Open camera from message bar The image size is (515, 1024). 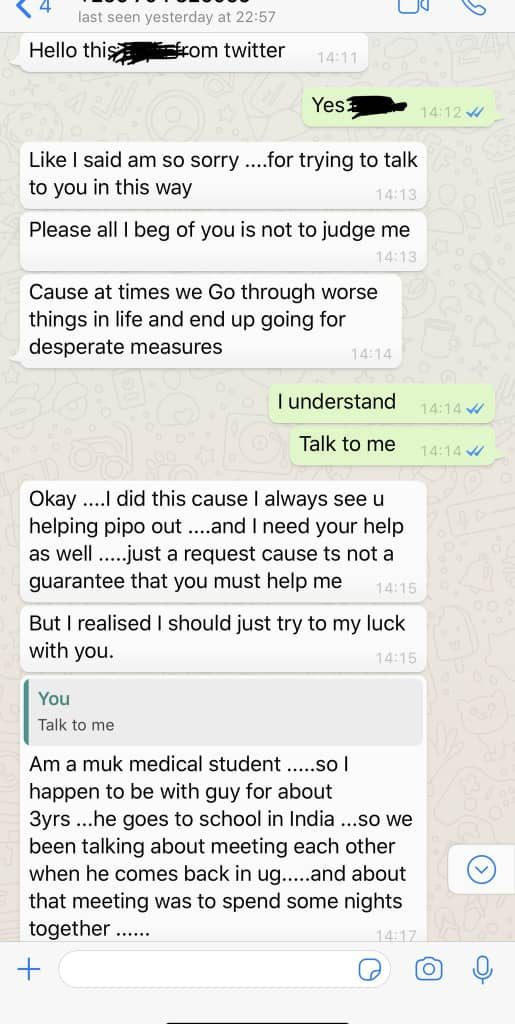click(x=428, y=969)
